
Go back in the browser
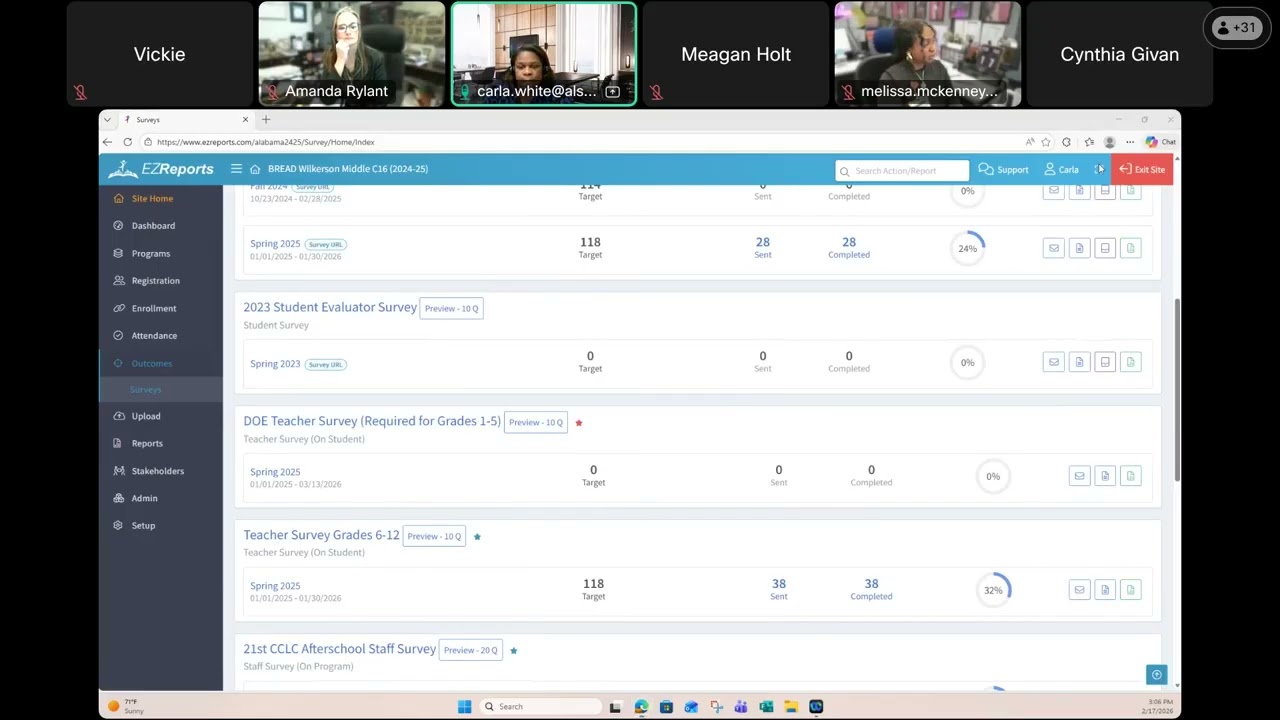(x=108, y=142)
